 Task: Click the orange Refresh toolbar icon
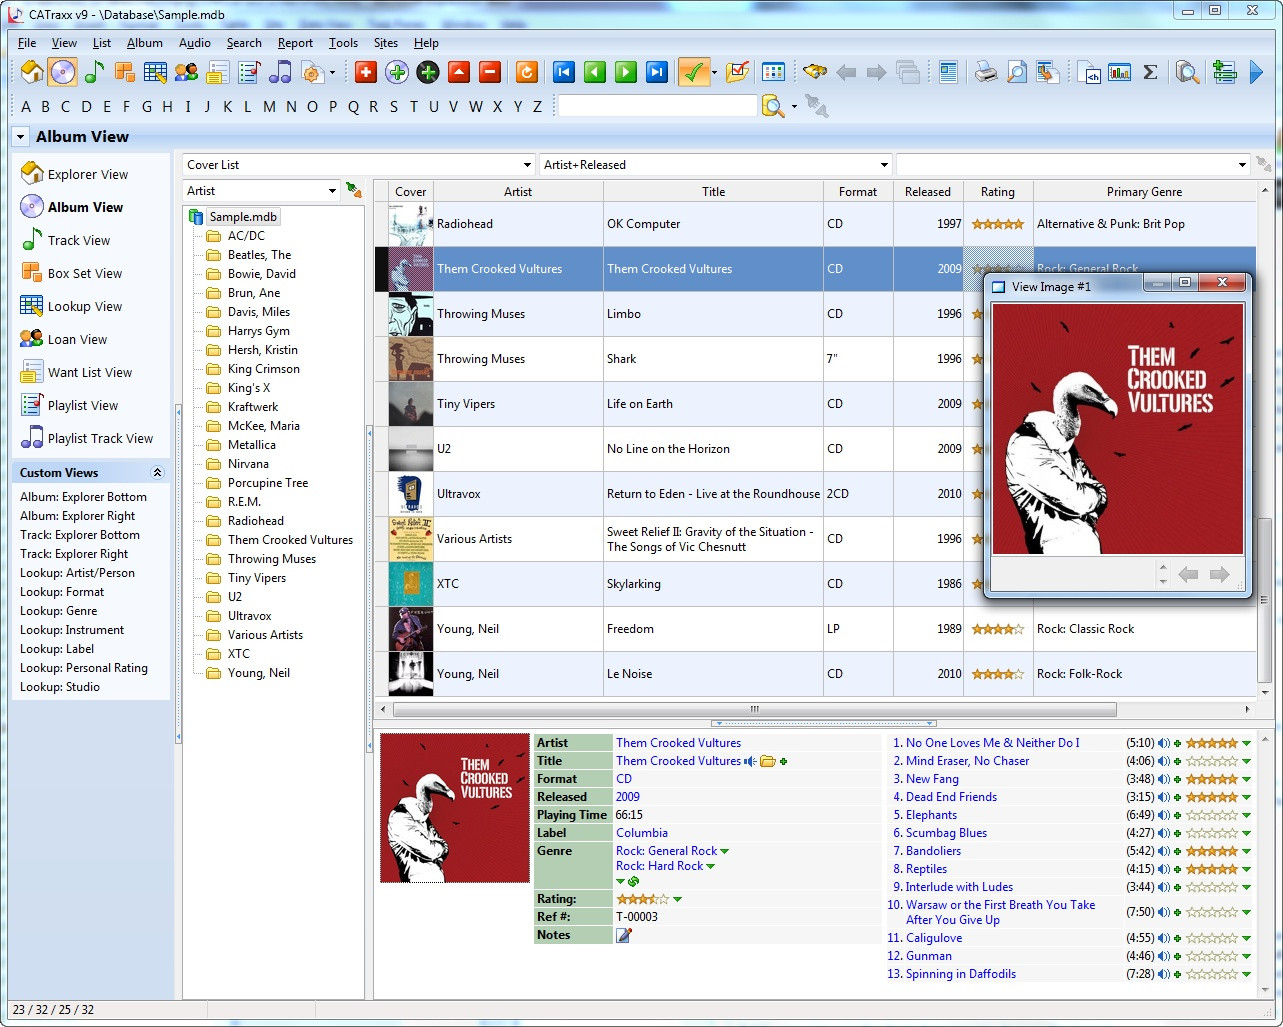[x=527, y=72]
